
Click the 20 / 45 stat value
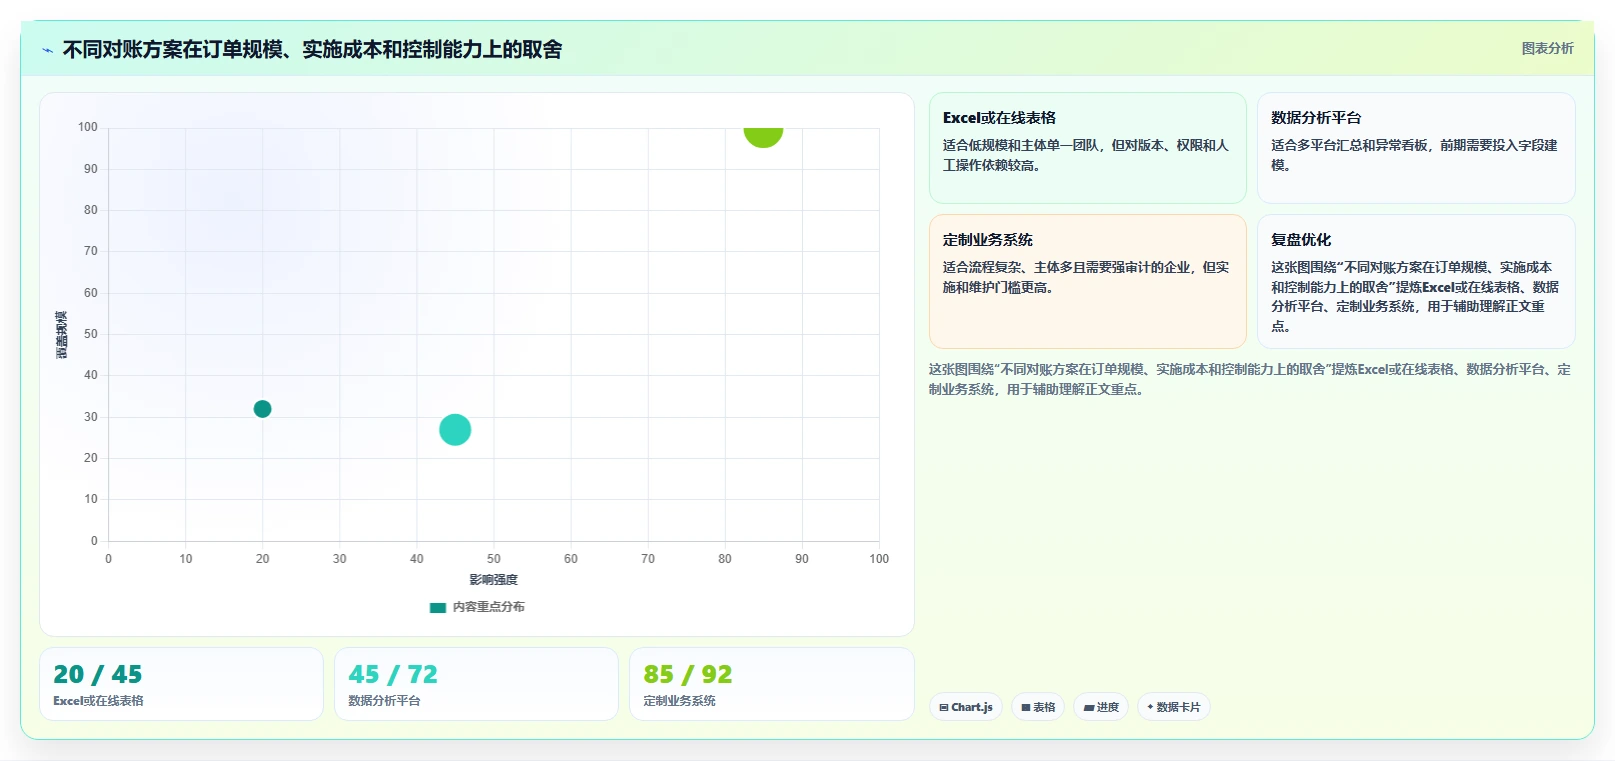pos(98,675)
